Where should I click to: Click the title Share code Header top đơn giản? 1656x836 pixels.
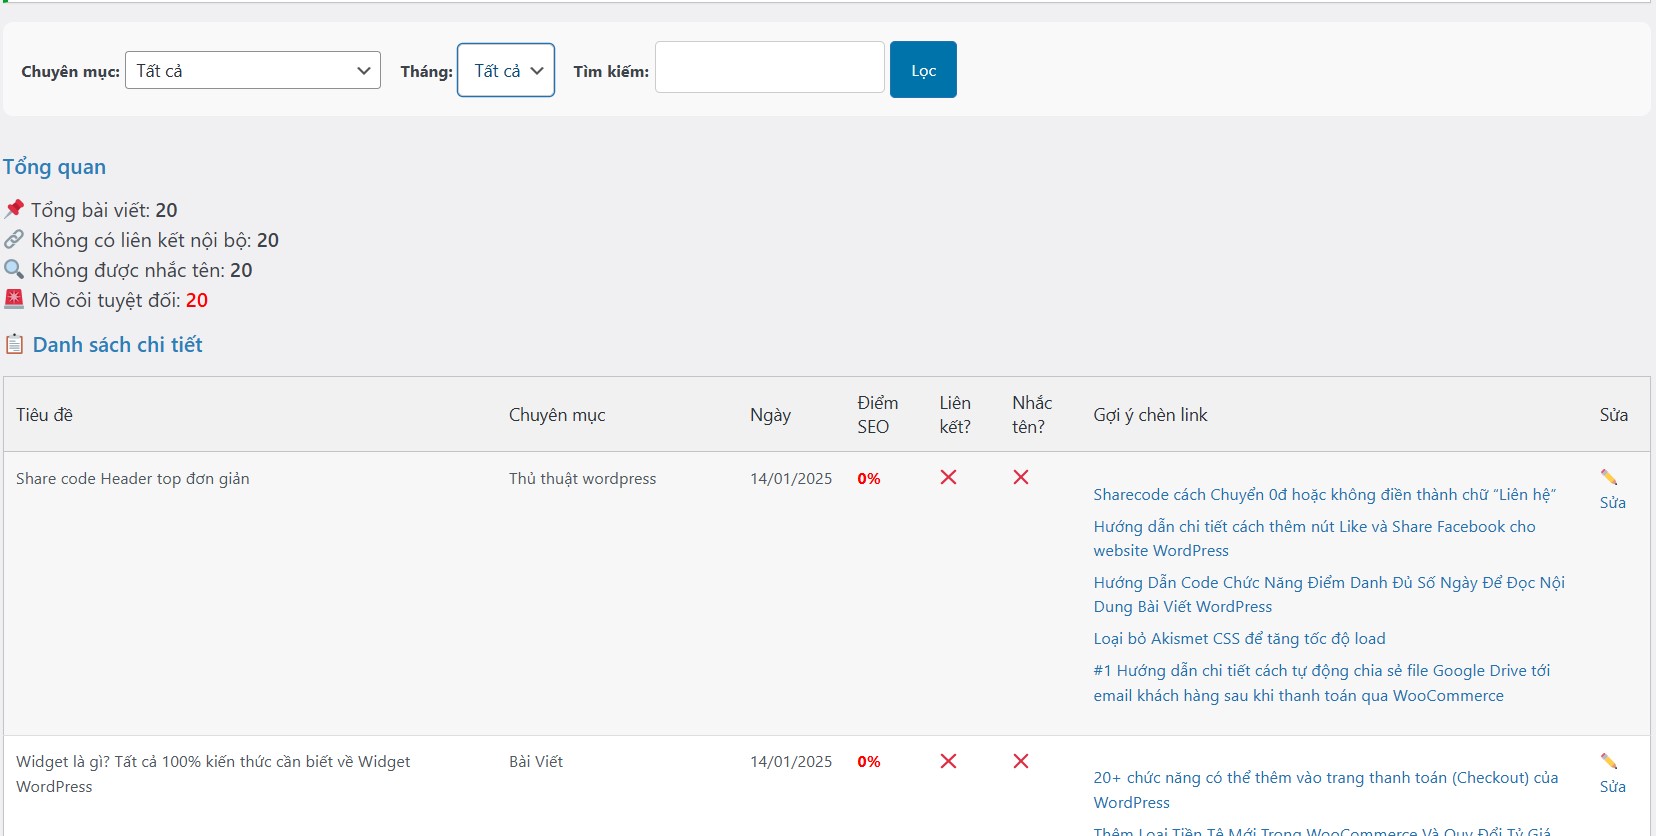tap(133, 479)
